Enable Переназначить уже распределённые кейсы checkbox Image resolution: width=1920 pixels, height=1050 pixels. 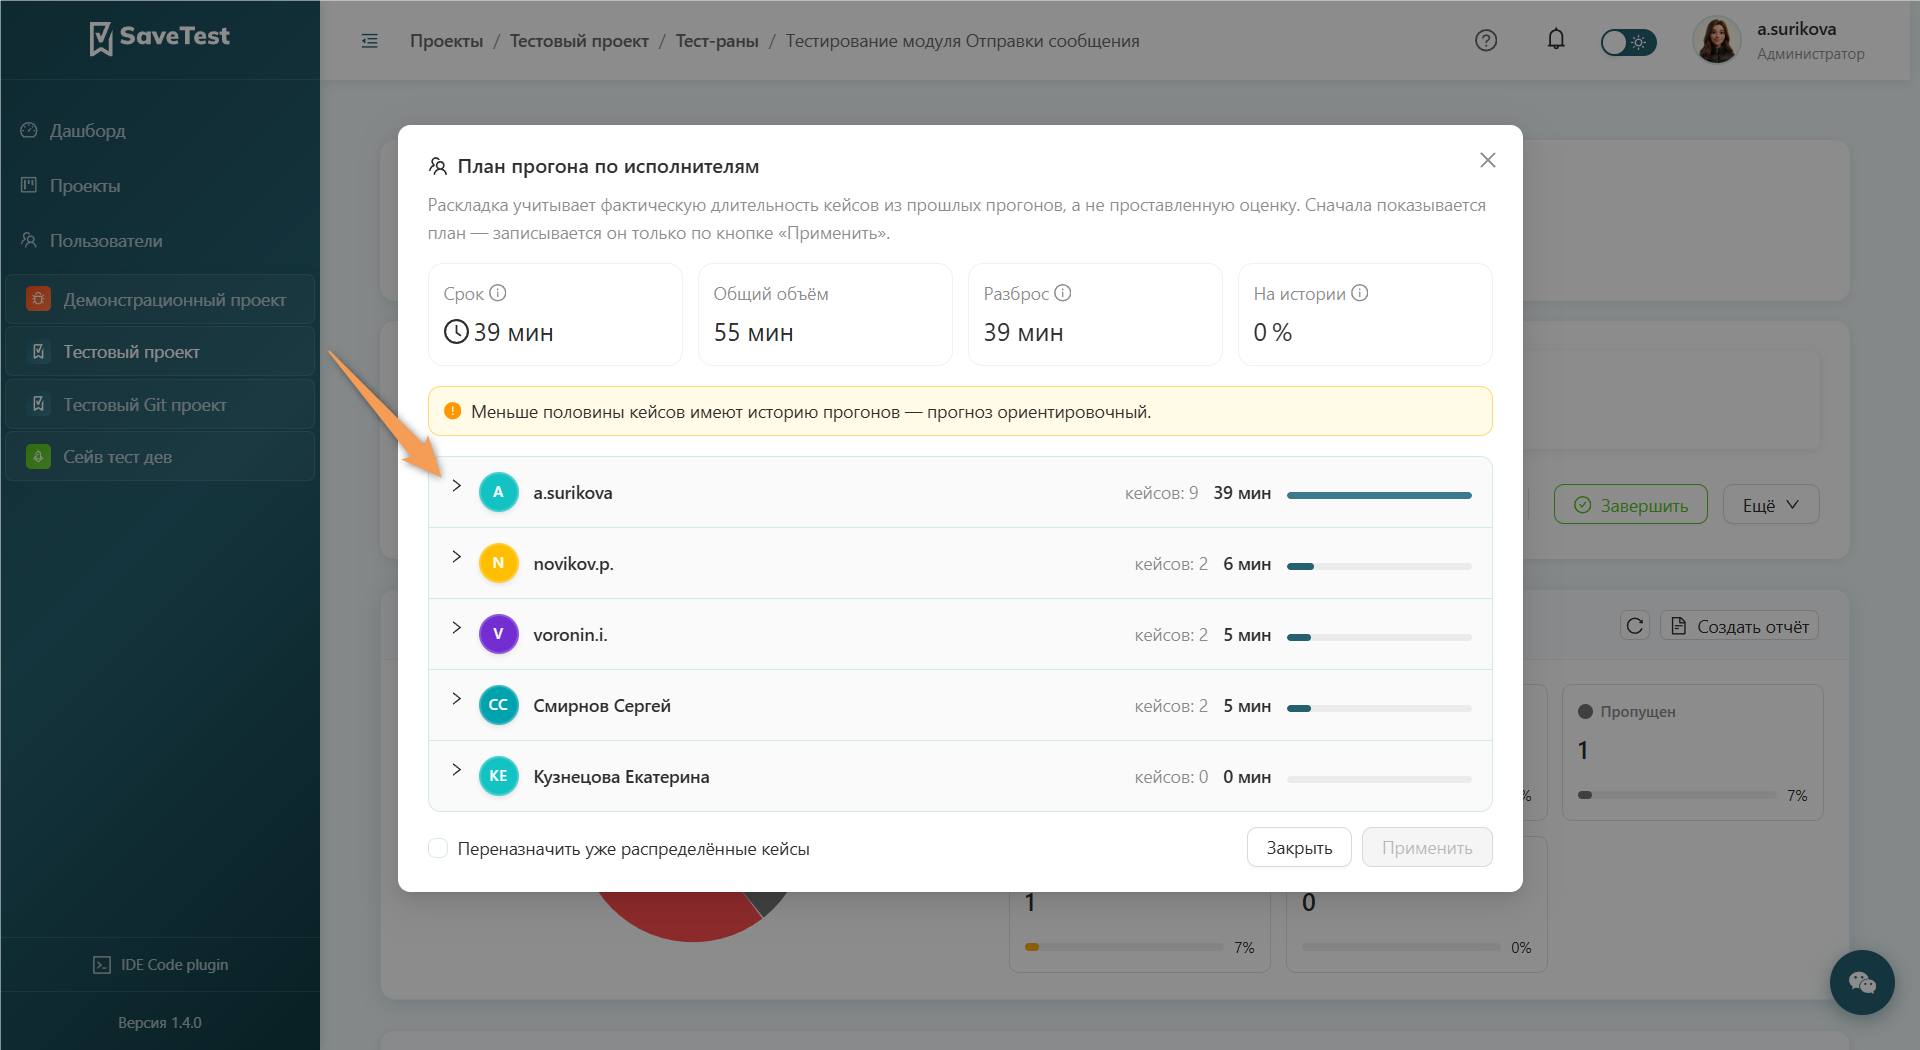(438, 848)
